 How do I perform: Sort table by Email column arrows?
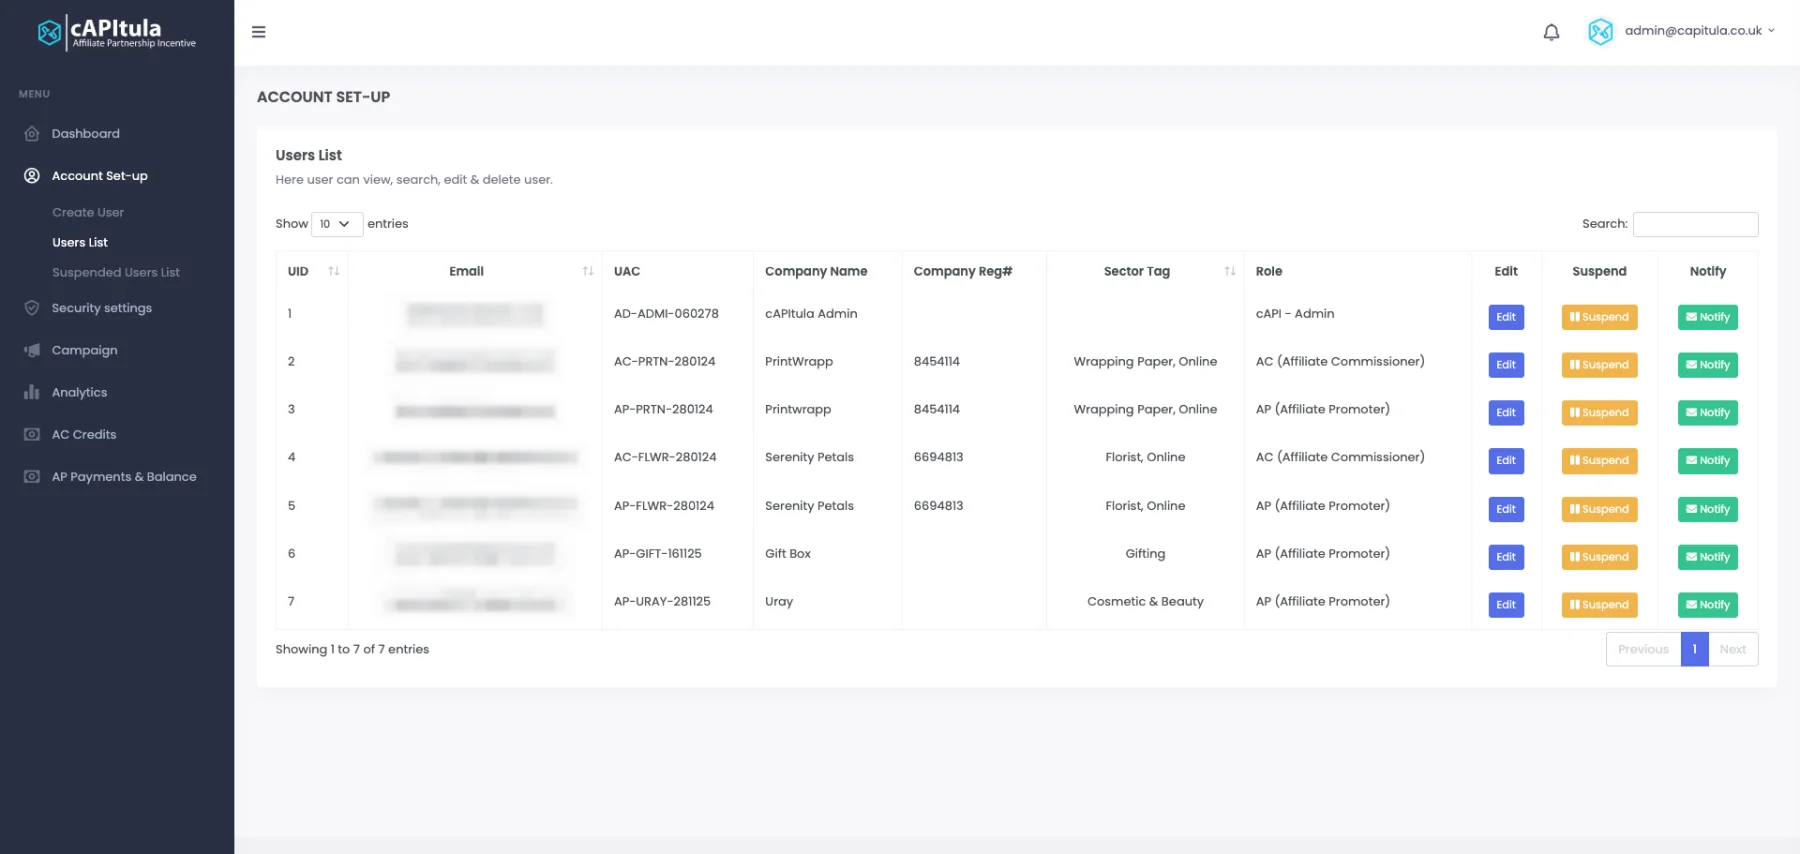point(588,271)
